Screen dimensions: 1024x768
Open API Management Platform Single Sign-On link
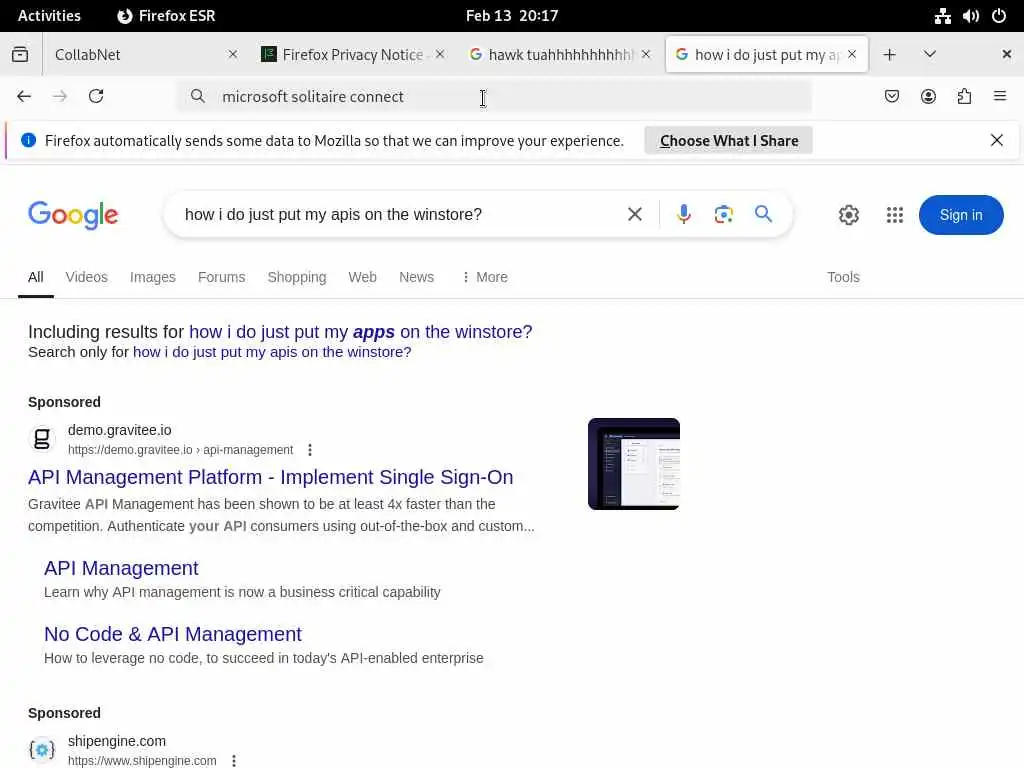coord(270,477)
